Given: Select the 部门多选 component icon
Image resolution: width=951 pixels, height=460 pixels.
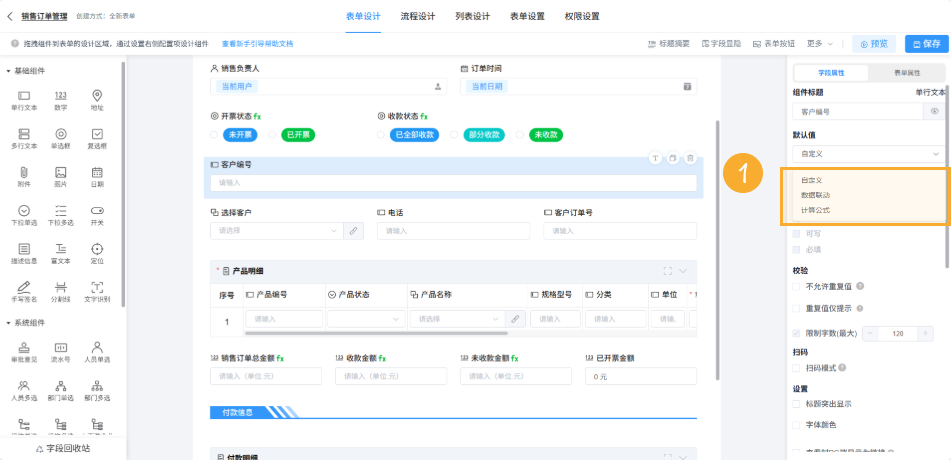Looking at the screenshot, I should click(96, 385).
